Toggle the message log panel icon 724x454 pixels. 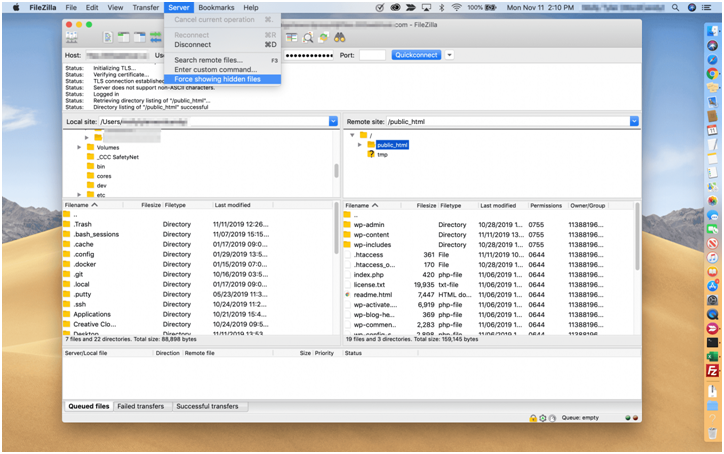(106, 37)
